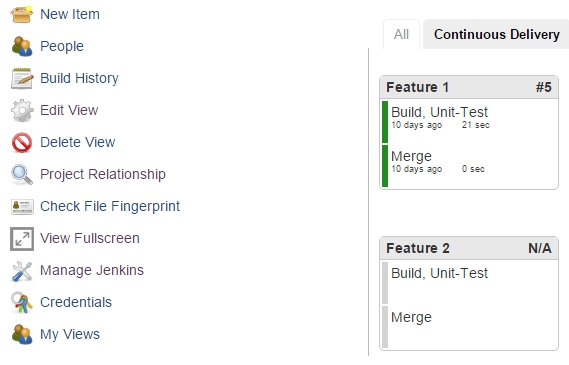
Task: Click the red Delete View icon
Action: [x=22, y=142]
